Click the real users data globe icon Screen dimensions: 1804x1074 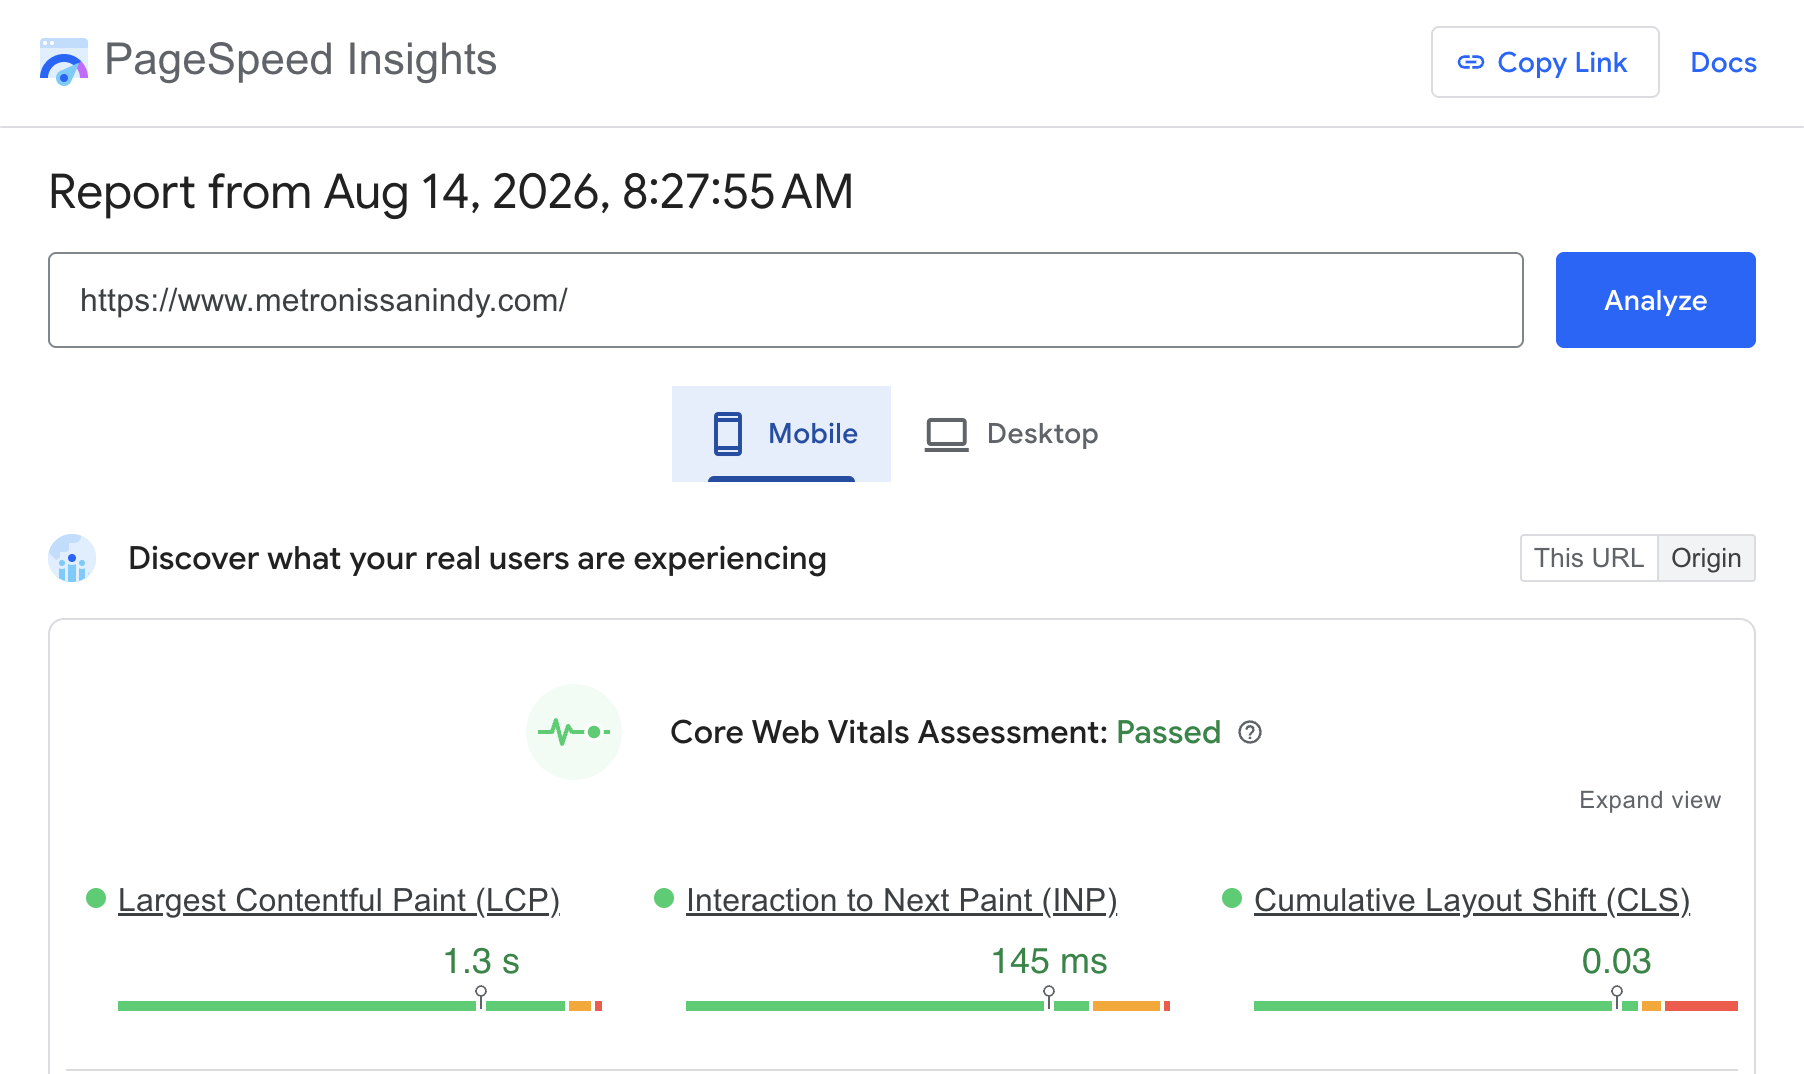[x=72, y=558]
